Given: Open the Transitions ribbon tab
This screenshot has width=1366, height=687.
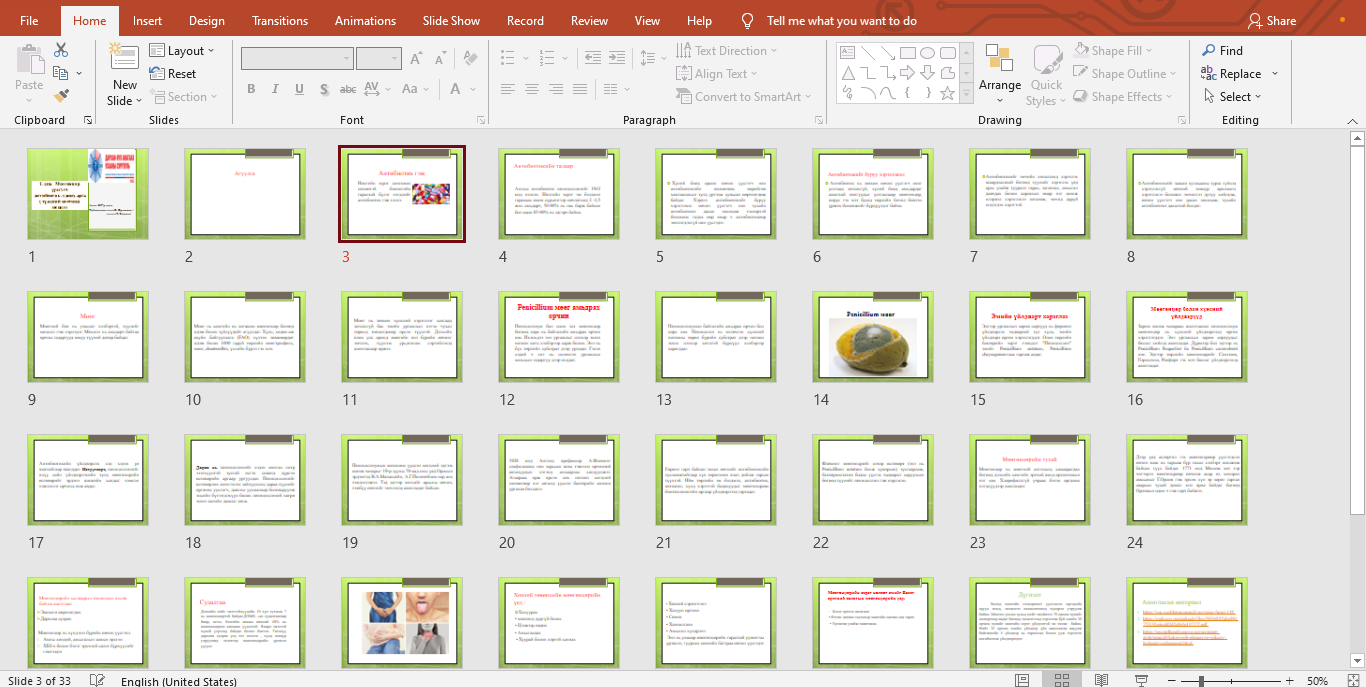Looking at the screenshot, I should (280, 20).
